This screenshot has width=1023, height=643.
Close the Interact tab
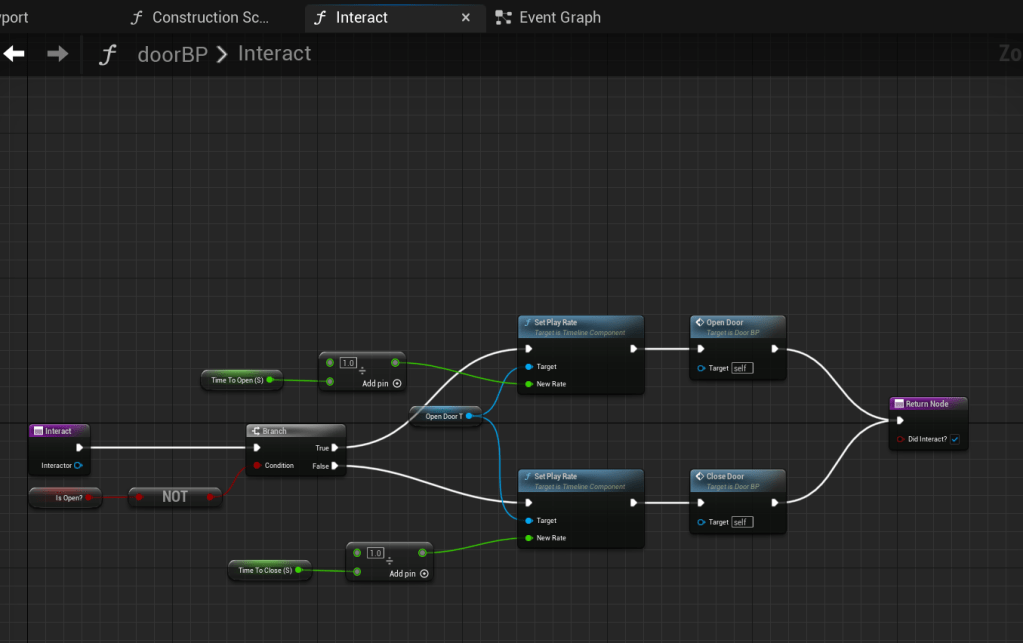tap(465, 17)
